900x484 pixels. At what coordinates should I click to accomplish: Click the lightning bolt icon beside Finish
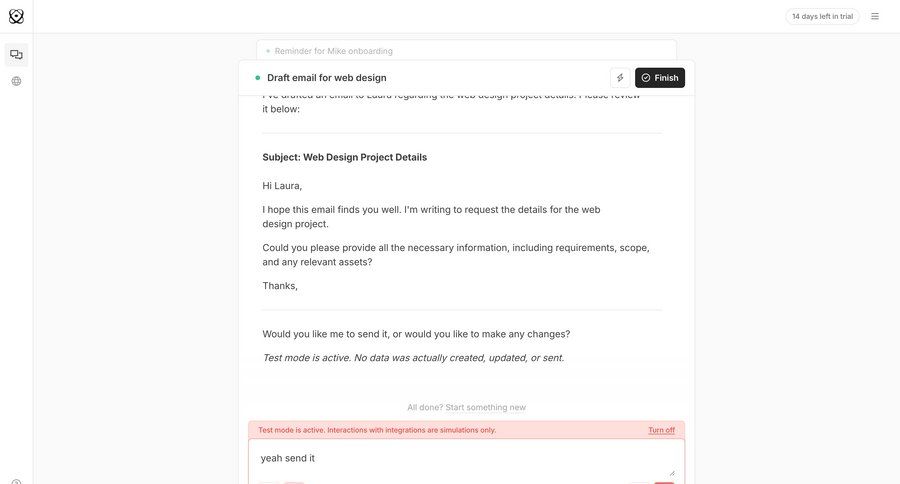[620, 78]
